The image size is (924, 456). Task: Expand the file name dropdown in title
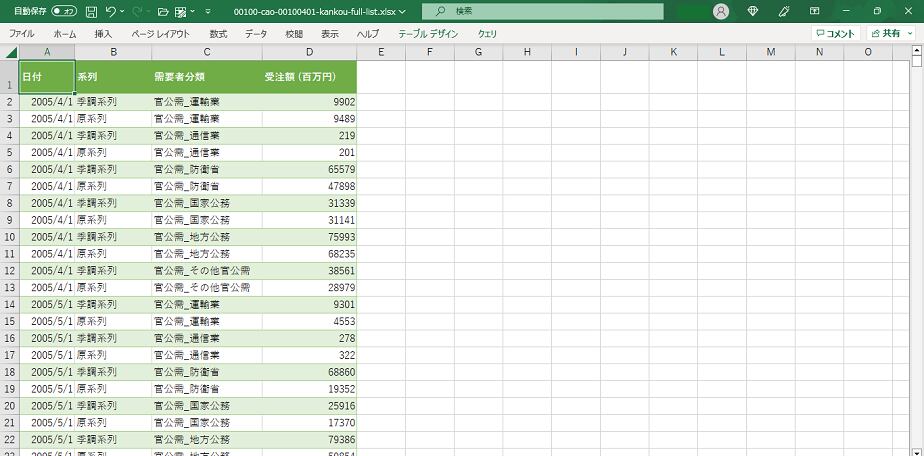coord(401,11)
